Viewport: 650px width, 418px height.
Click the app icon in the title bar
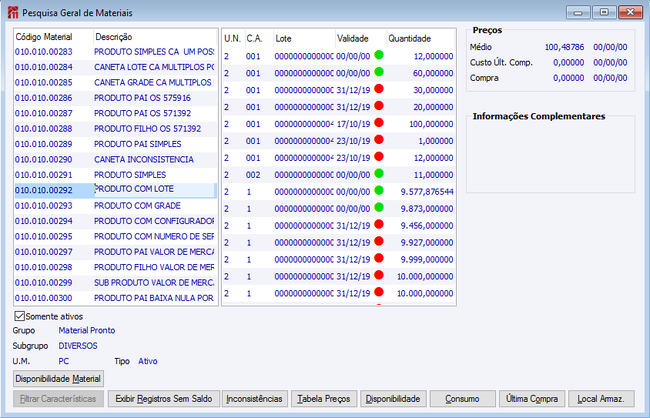[x=12, y=13]
